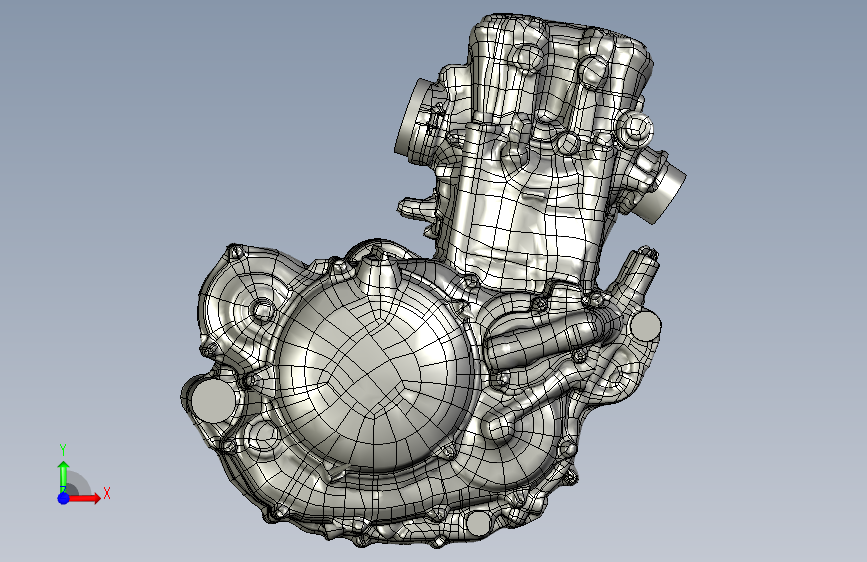The width and height of the screenshot is (867, 562).
Task: Click the blue Z axis dot on triad
Action: point(64,498)
